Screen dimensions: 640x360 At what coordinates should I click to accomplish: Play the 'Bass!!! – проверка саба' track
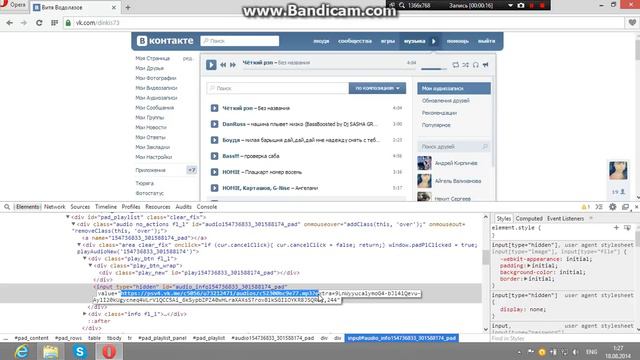click(214, 156)
